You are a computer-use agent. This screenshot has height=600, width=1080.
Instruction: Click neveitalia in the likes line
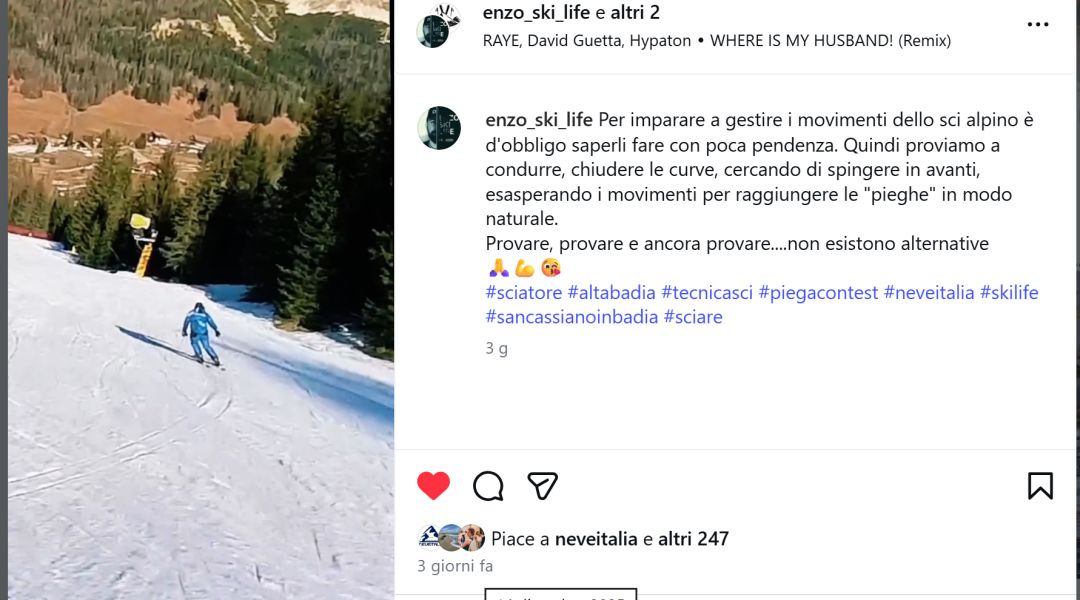coord(596,539)
